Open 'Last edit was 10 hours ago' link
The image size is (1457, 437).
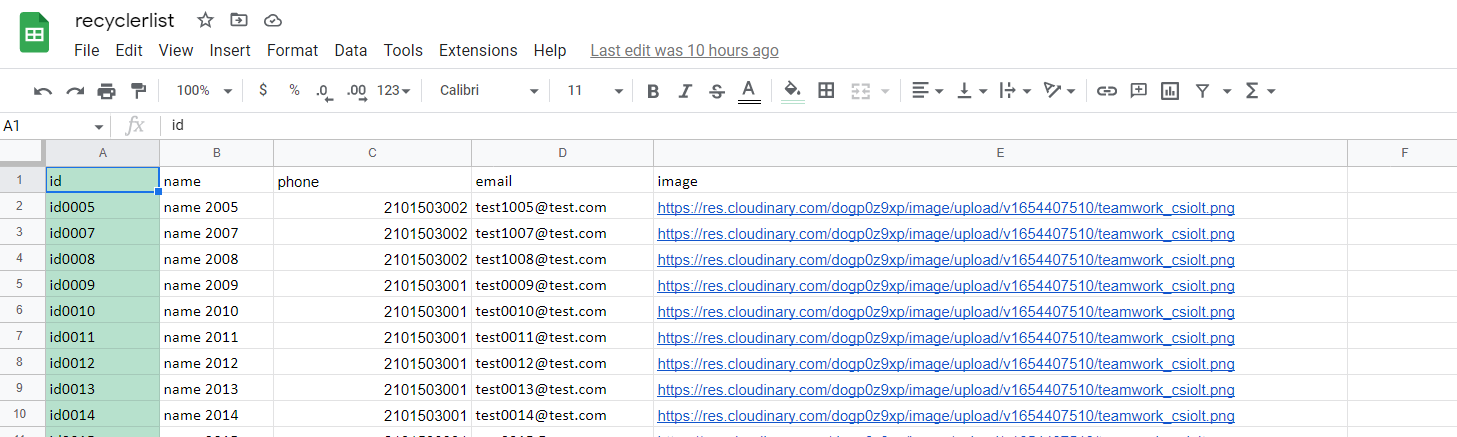(684, 50)
